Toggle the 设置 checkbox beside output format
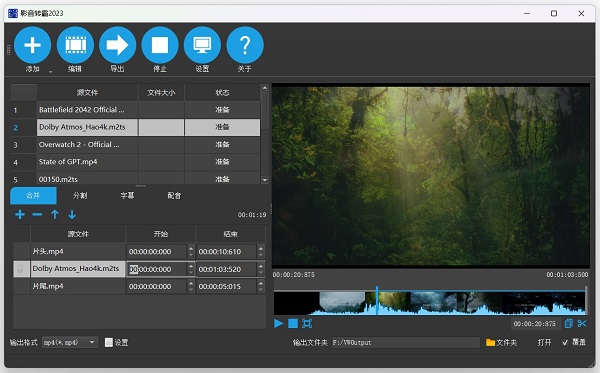This screenshot has height=373, width=600. click(109, 342)
